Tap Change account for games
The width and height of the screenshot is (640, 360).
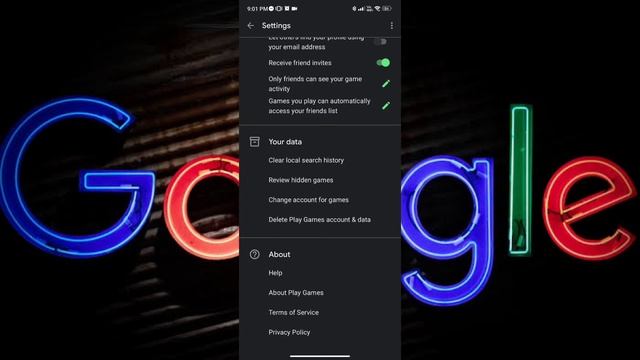(x=309, y=200)
